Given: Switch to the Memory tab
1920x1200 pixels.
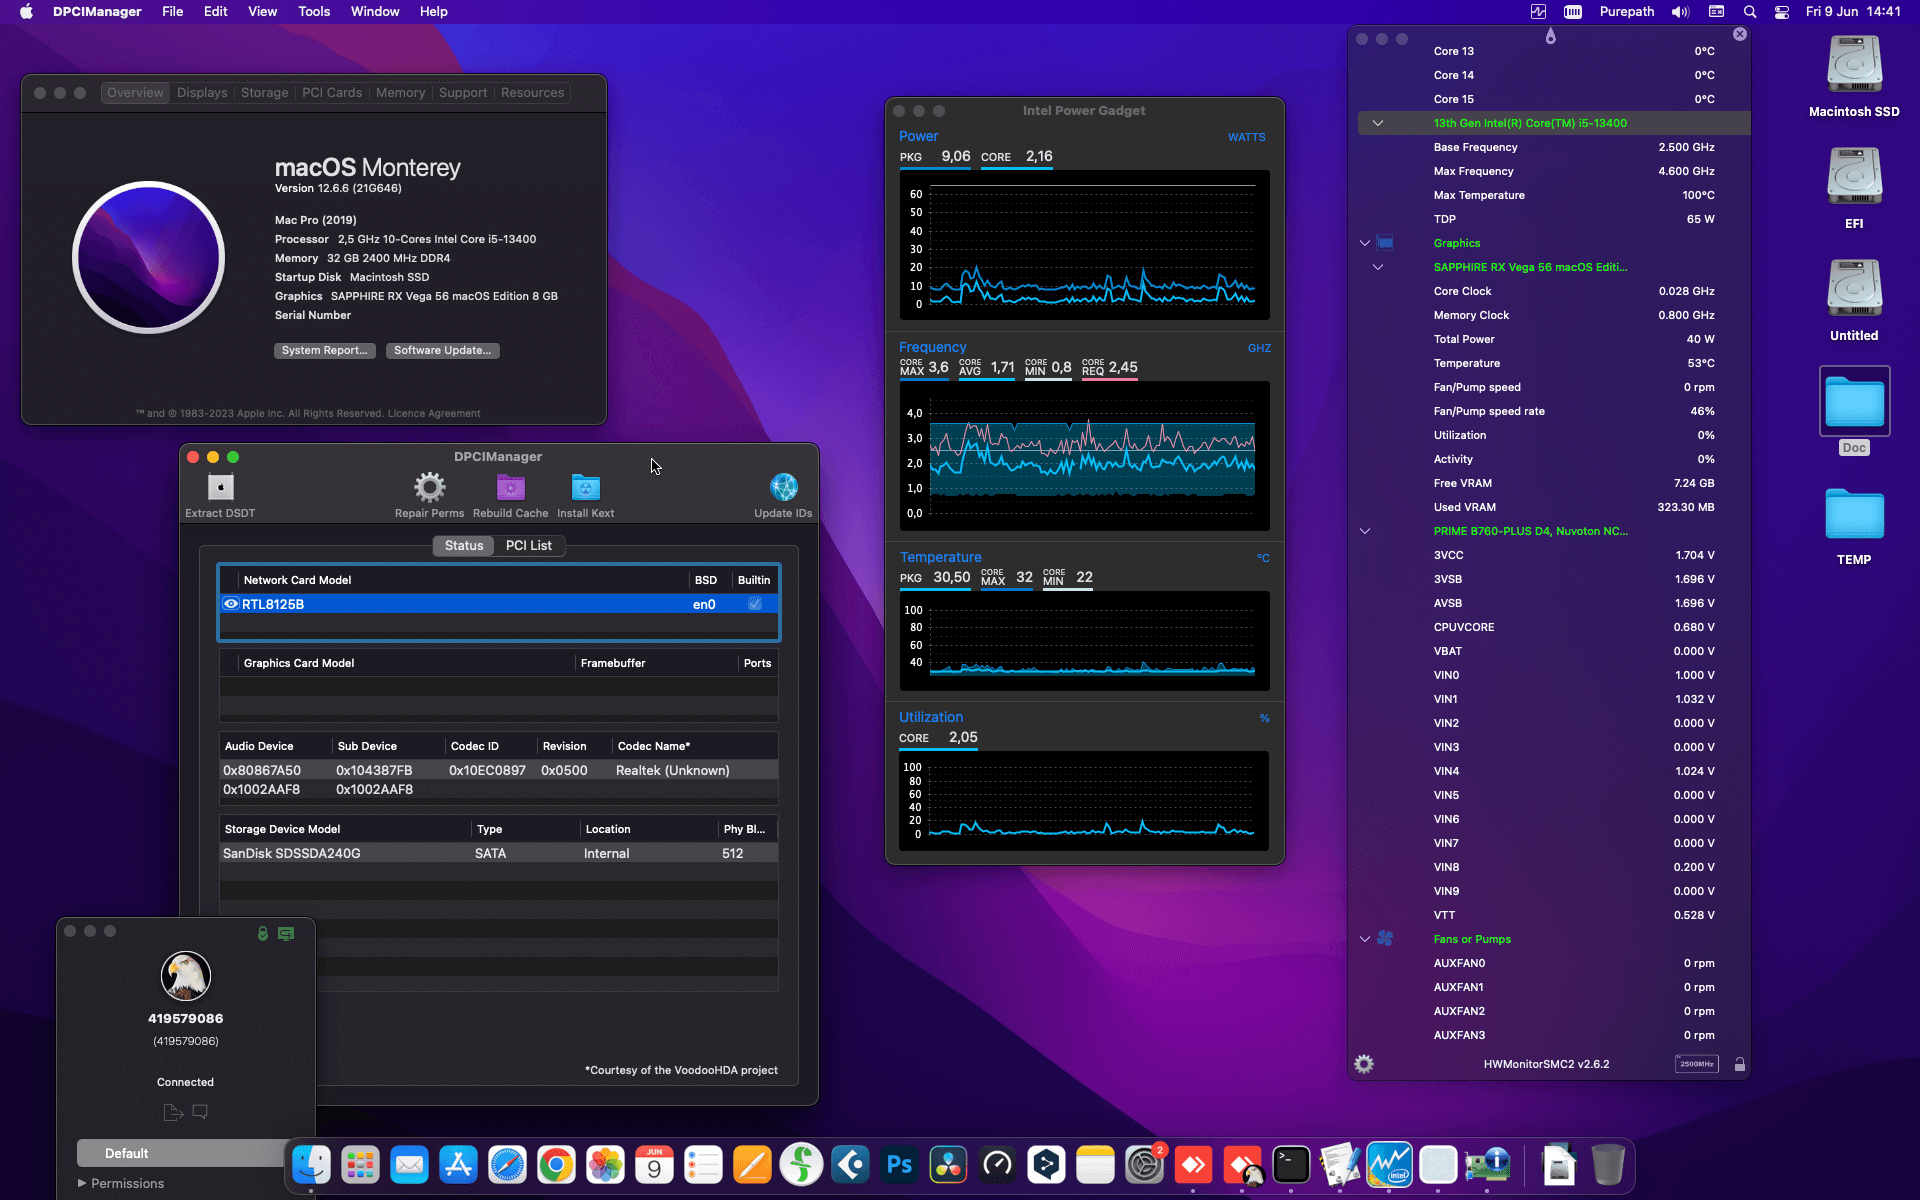Looking at the screenshot, I should (x=400, y=93).
